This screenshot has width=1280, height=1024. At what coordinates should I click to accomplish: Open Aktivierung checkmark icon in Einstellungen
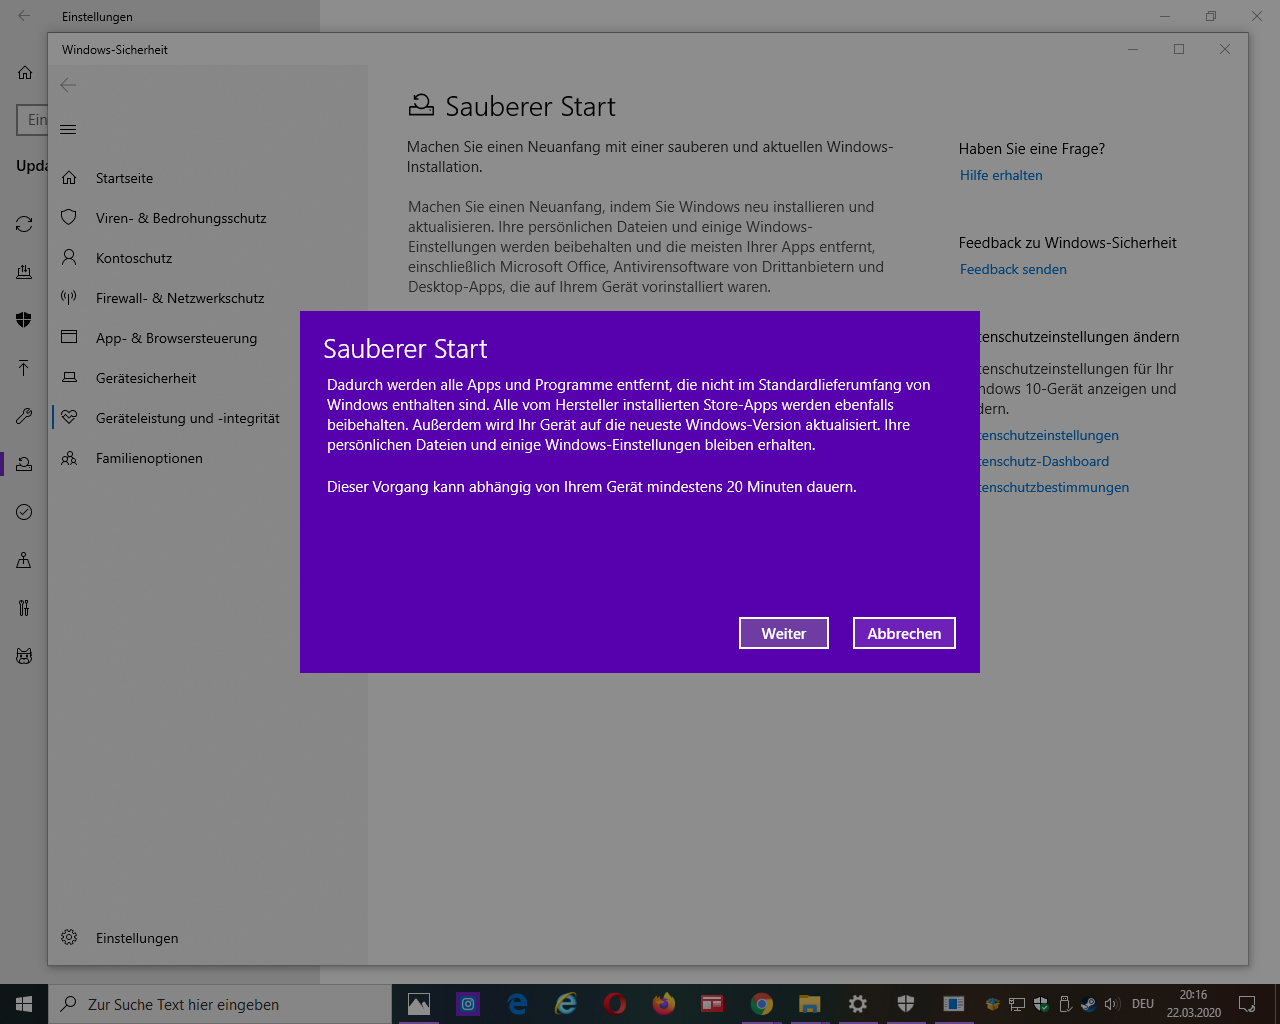point(24,512)
